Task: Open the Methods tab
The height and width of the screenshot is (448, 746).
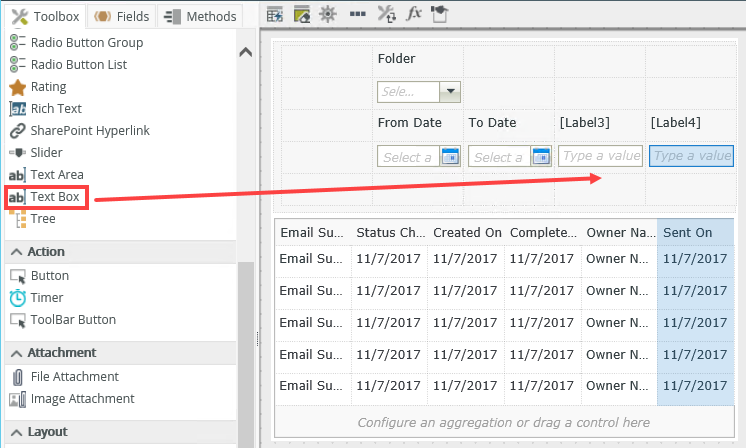Action: point(200,17)
